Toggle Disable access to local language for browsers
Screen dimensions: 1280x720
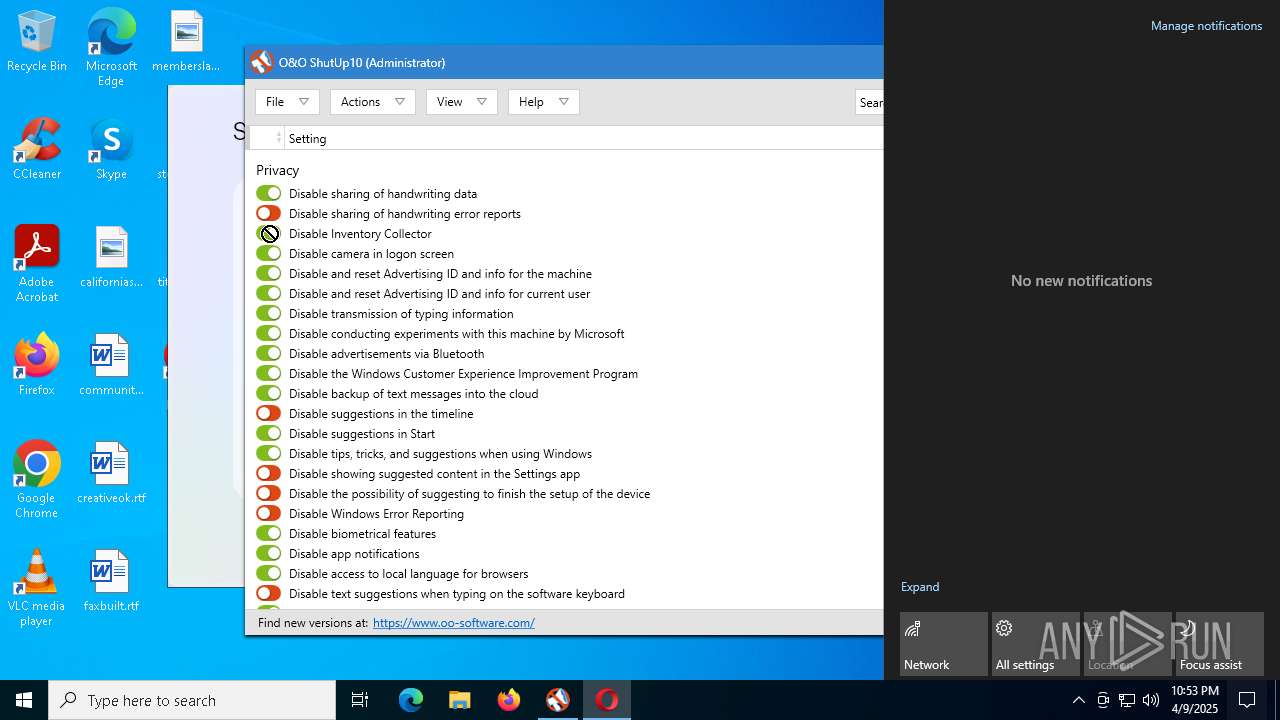(x=268, y=573)
